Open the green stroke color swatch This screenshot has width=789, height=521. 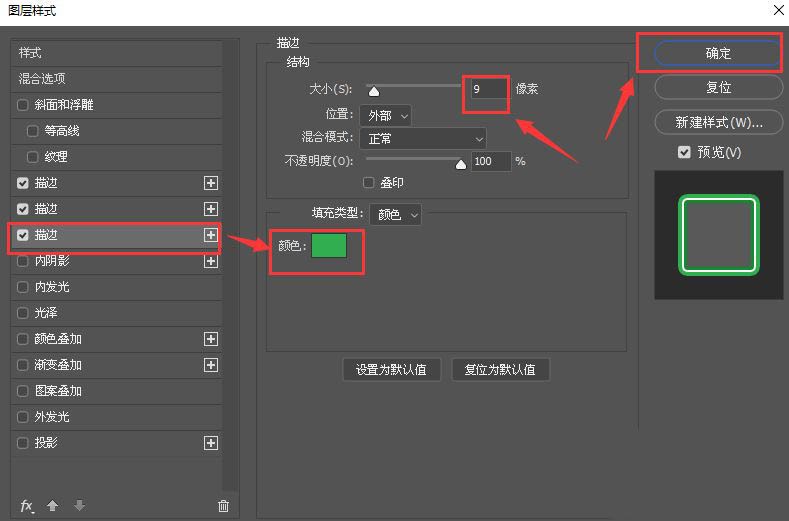[329, 246]
